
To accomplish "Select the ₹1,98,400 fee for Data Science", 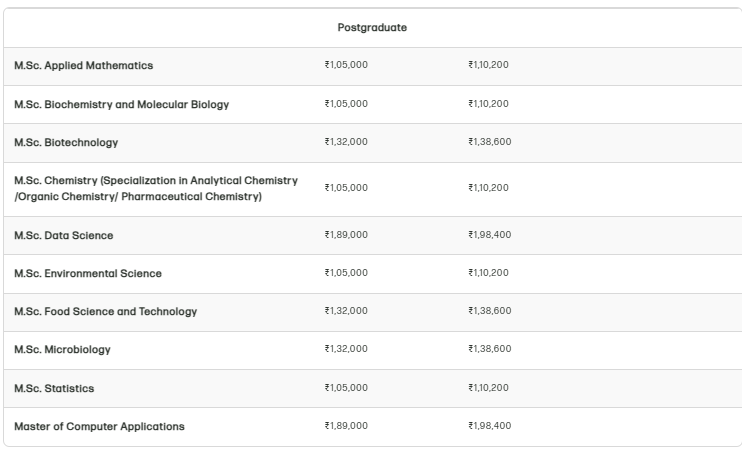I will tap(489, 235).
